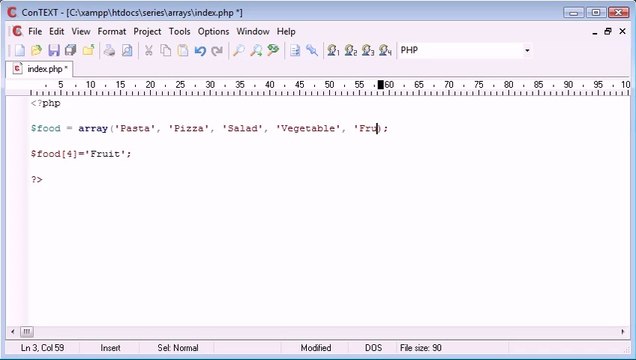Click the '$food' variable on array line
Viewport: 636px width, 360px height.
[45, 129]
